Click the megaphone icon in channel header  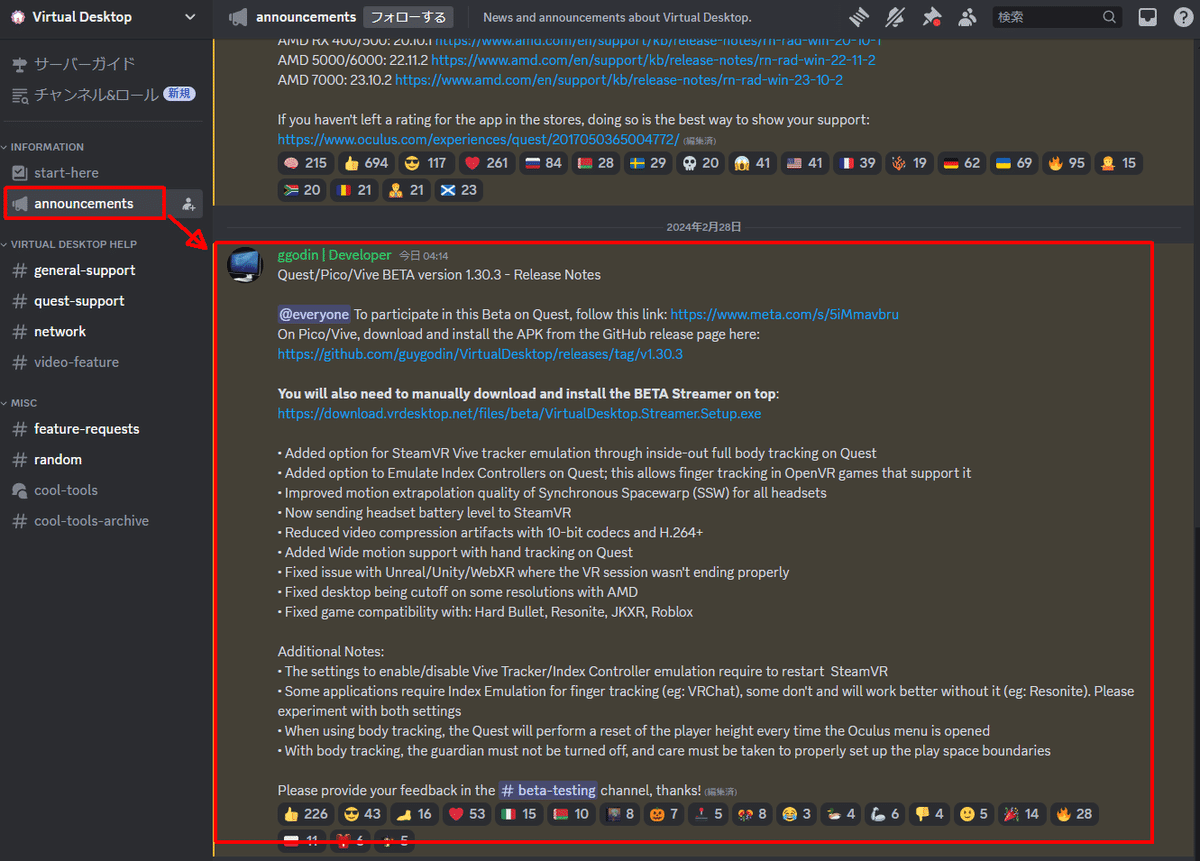click(238, 17)
